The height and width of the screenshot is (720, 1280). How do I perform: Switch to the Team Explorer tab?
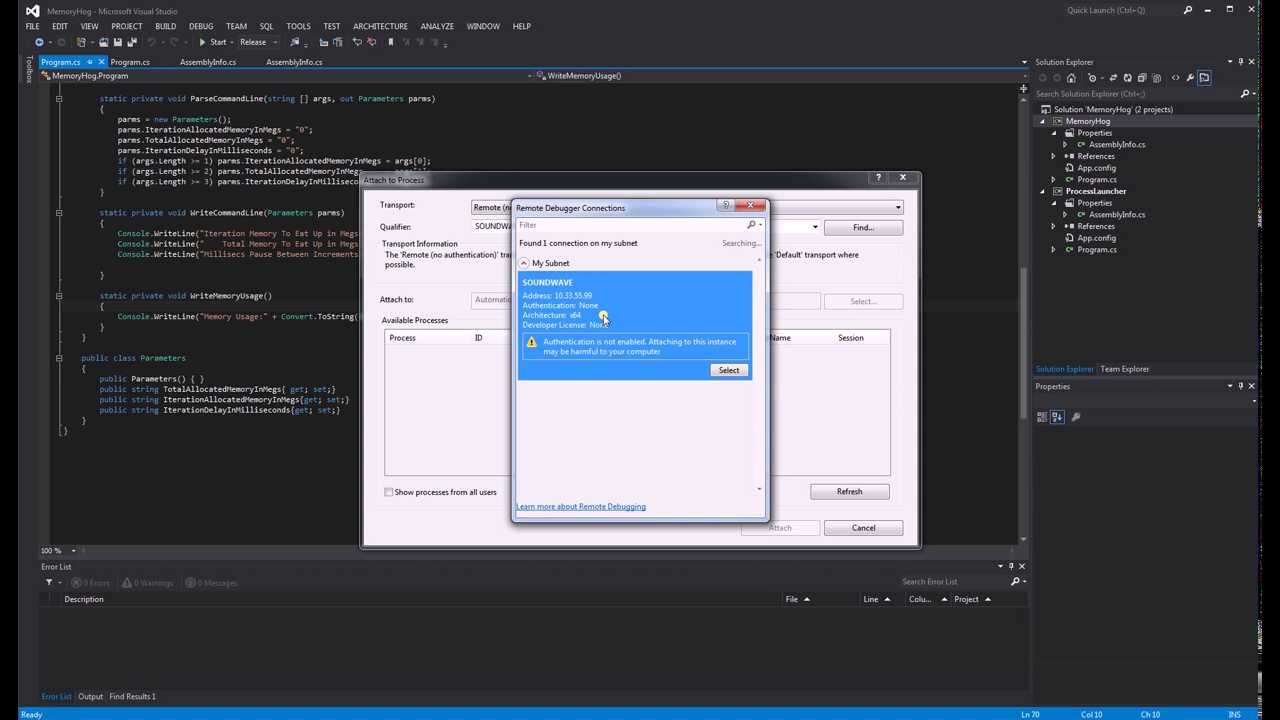(x=1124, y=369)
